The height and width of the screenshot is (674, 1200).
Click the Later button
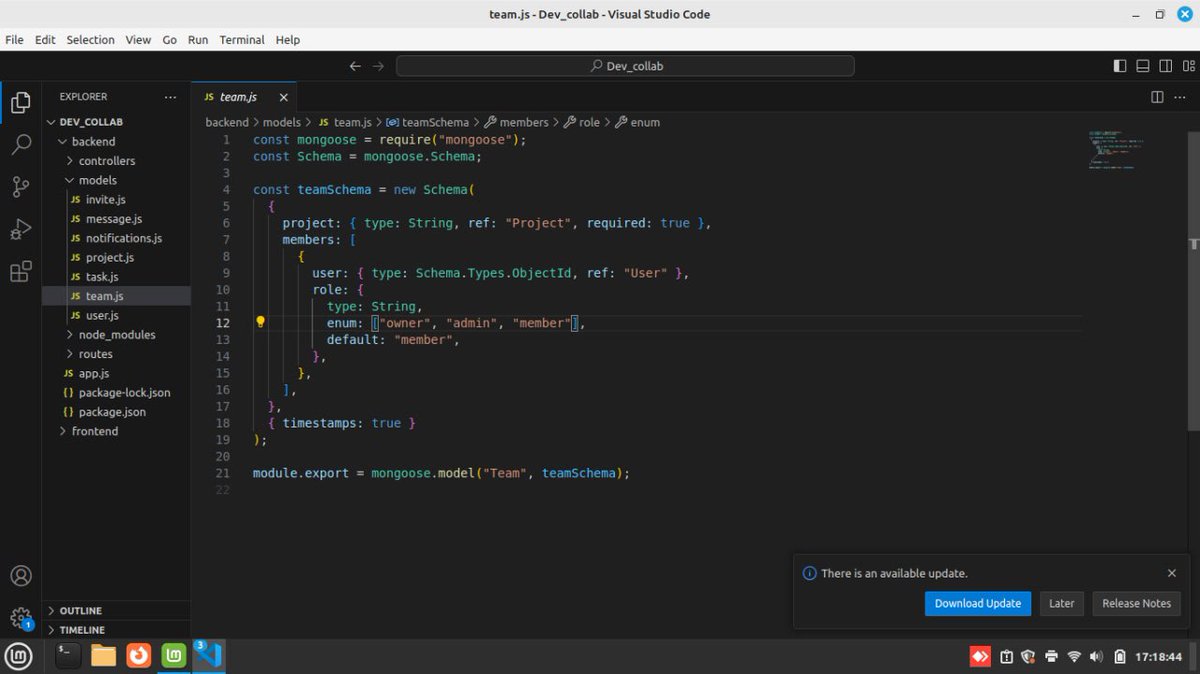[x=1062, y=603]
